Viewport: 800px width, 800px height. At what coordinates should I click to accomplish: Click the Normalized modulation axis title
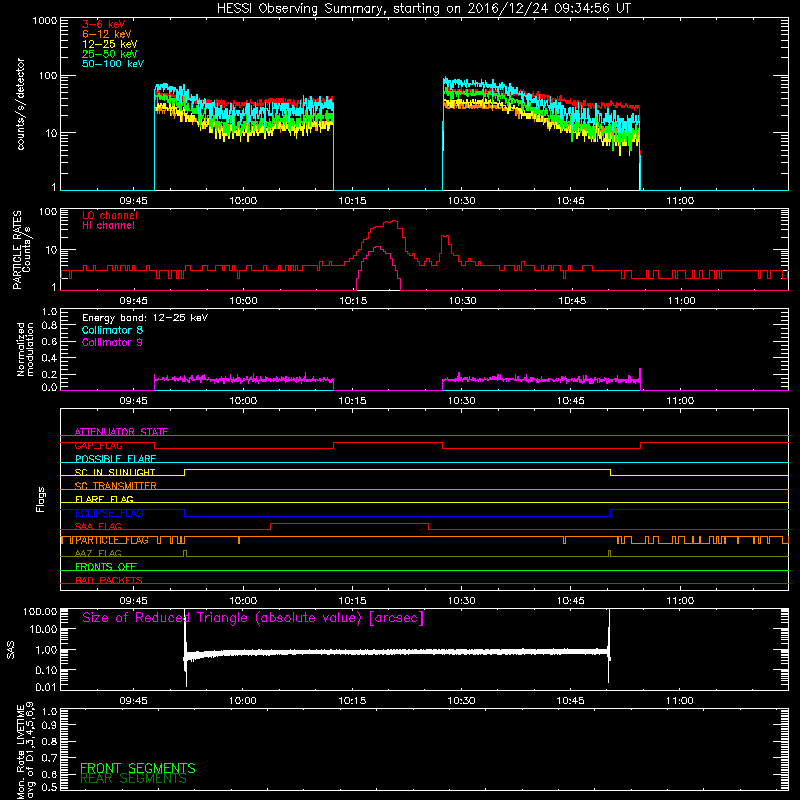(25, 349)
